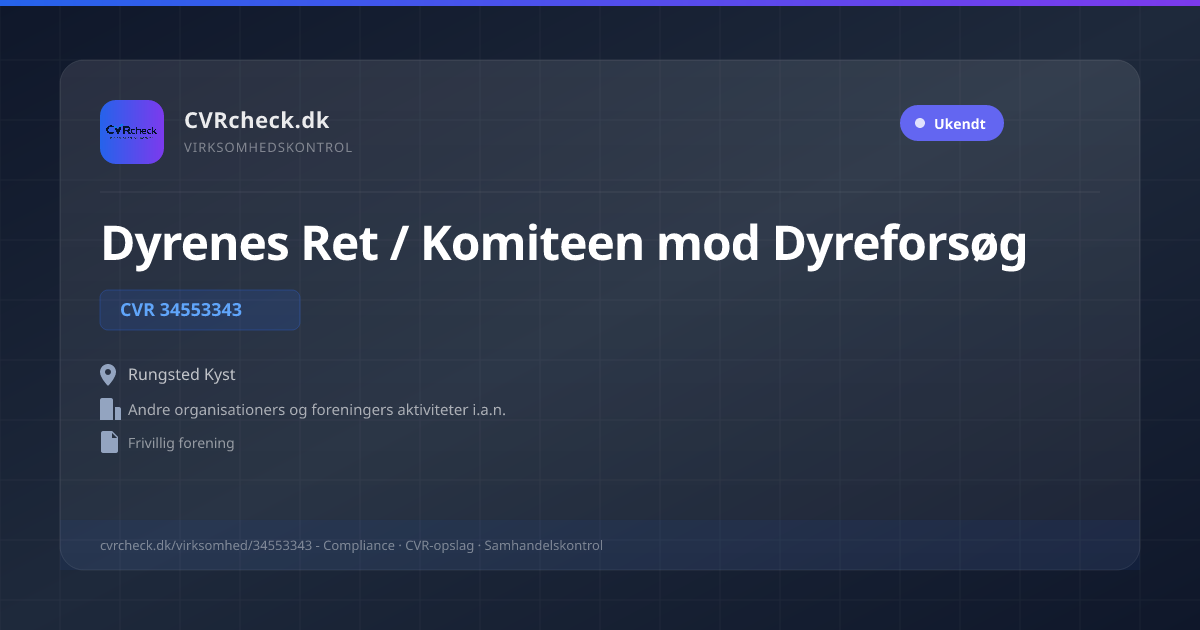Image resolution: width=1200 pixels, height=630 pixels.
Task: Click the Frivillig forening company type text
Action: (x=181, y=443)
